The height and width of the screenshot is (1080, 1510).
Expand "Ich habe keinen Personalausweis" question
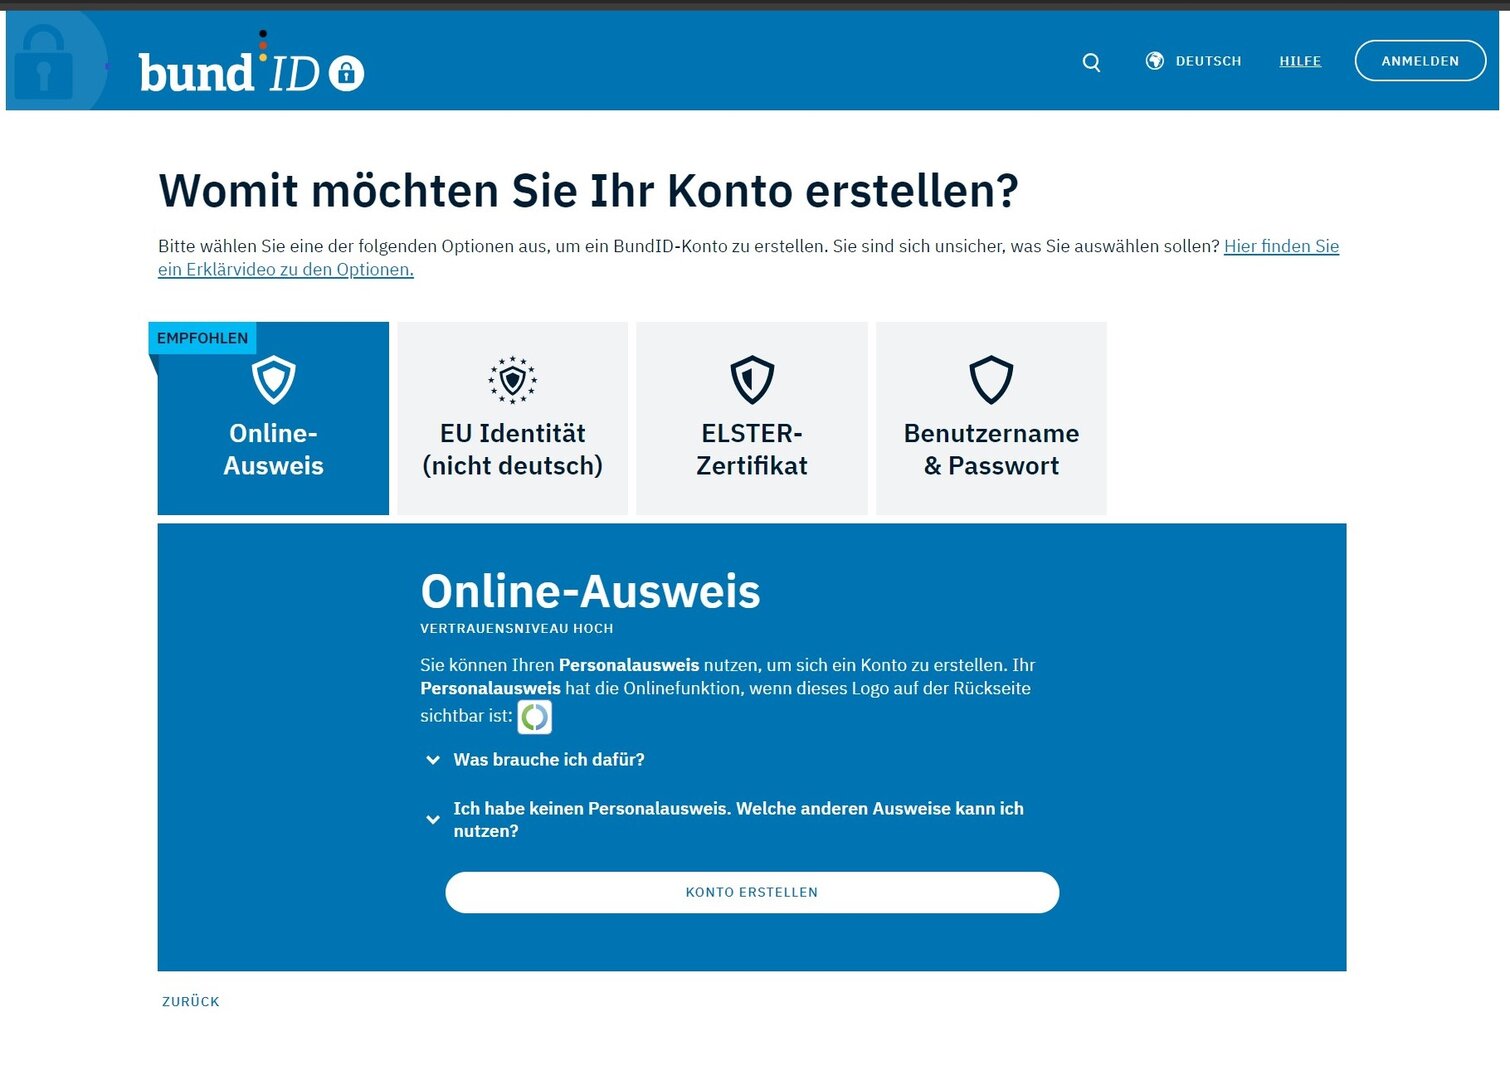click(x=737, y=819)
